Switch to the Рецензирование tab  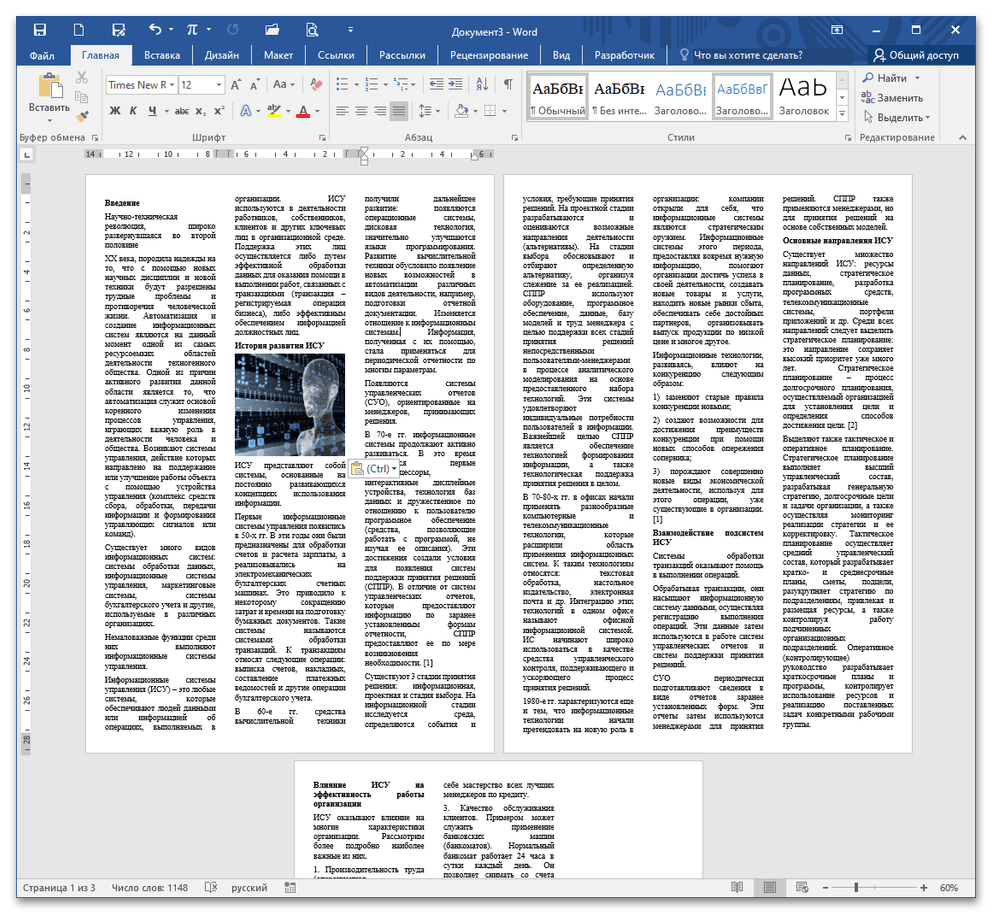coord(489,55)
